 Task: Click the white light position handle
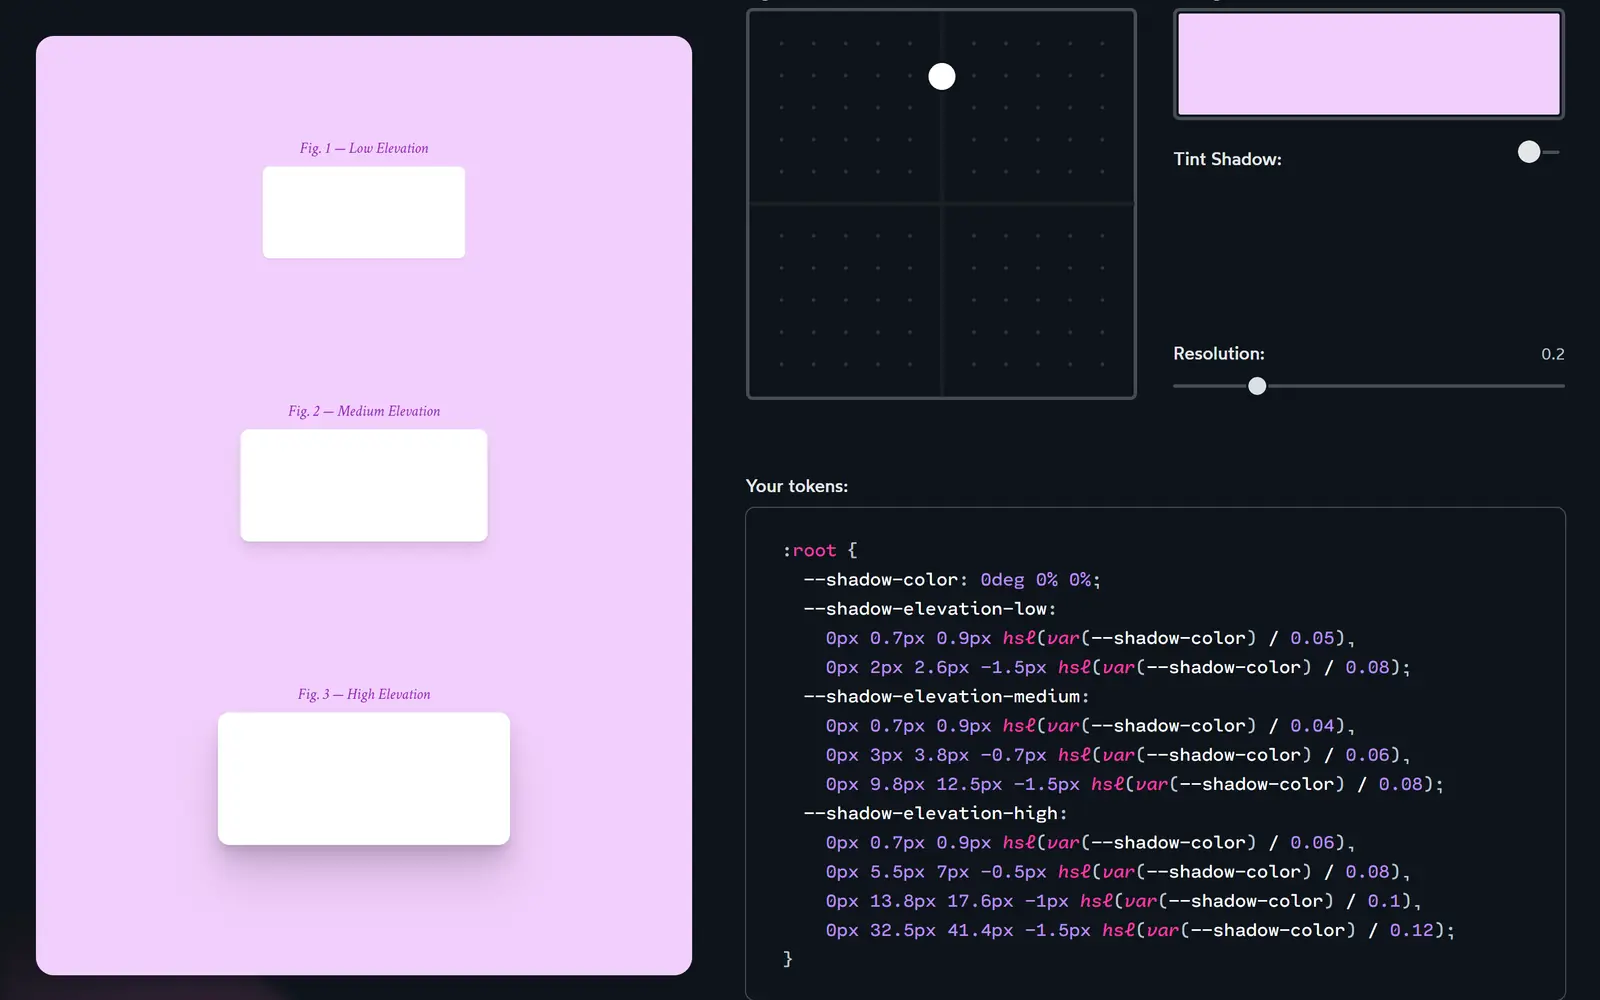coord(942,76)
